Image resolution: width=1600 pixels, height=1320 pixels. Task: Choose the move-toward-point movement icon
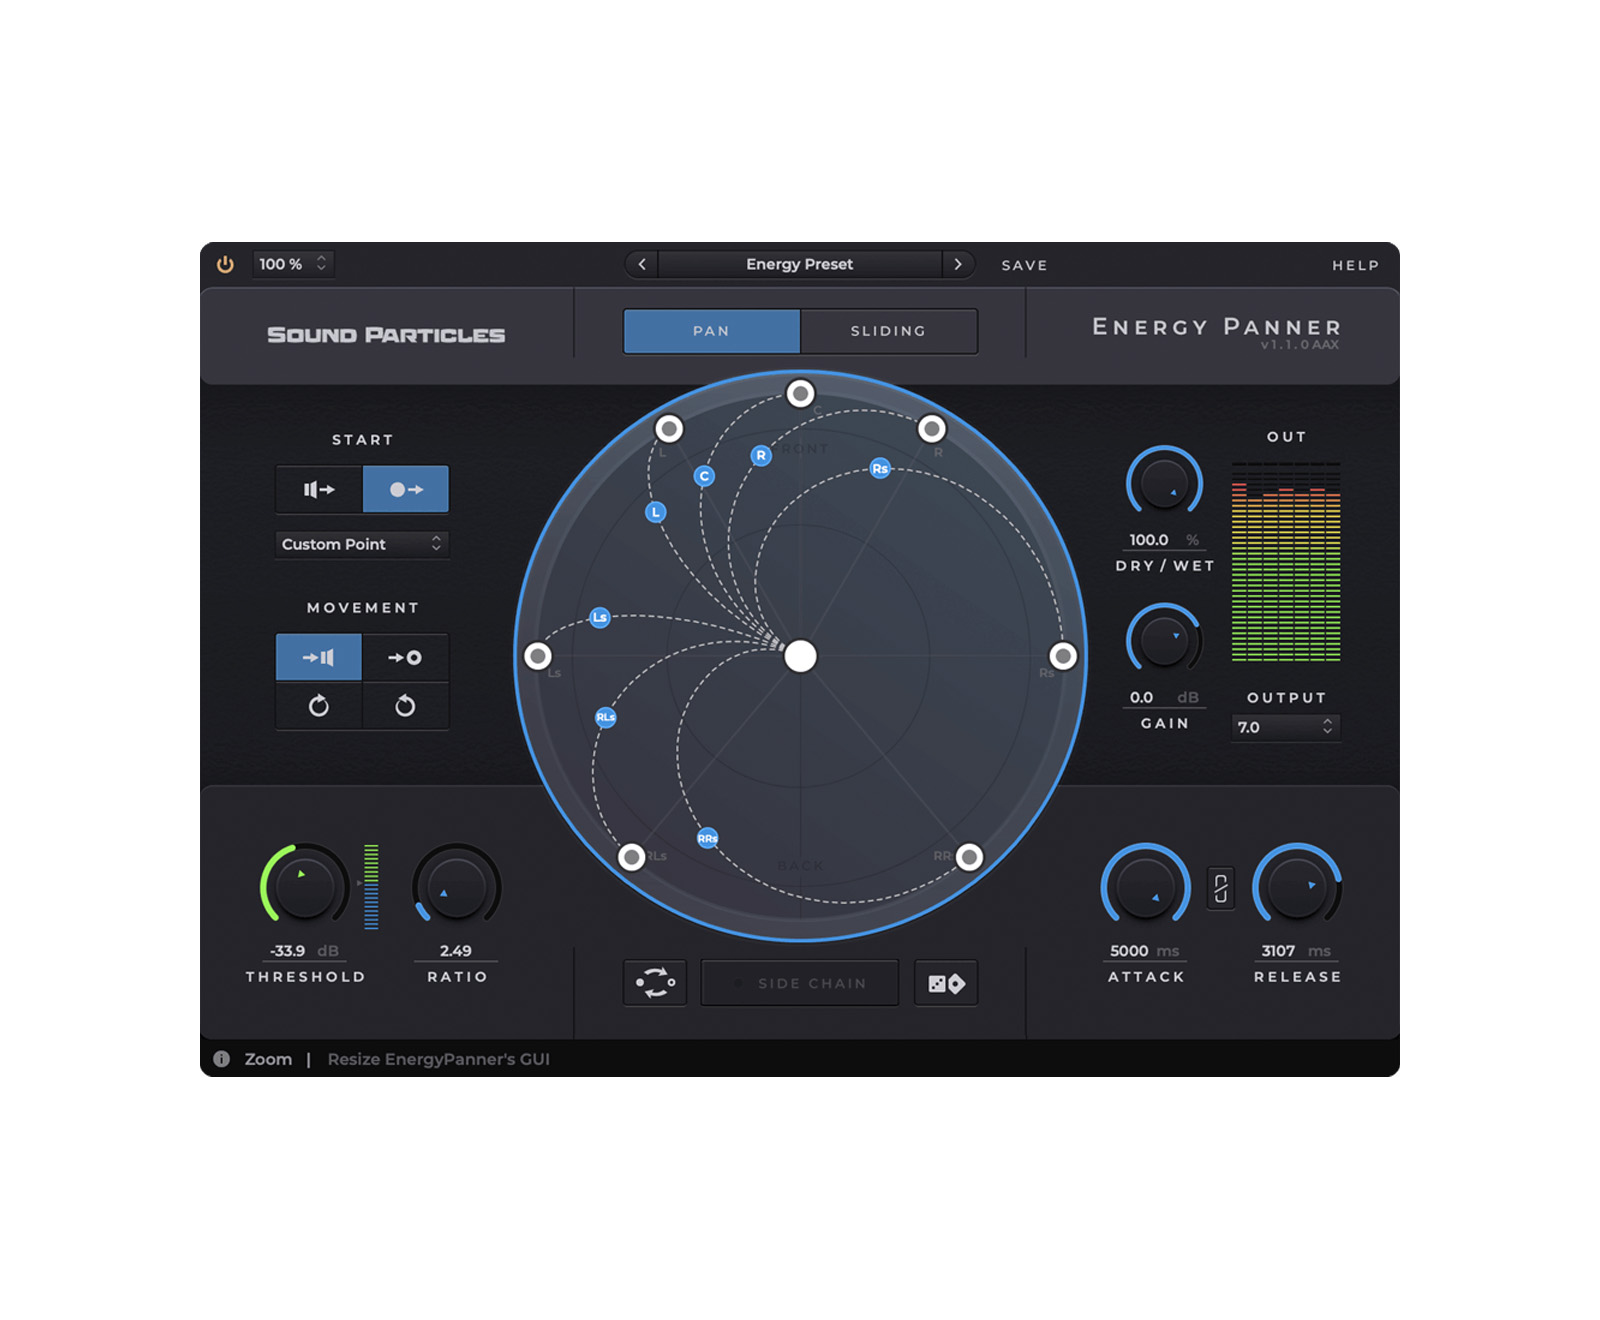[x=405, y=657]
